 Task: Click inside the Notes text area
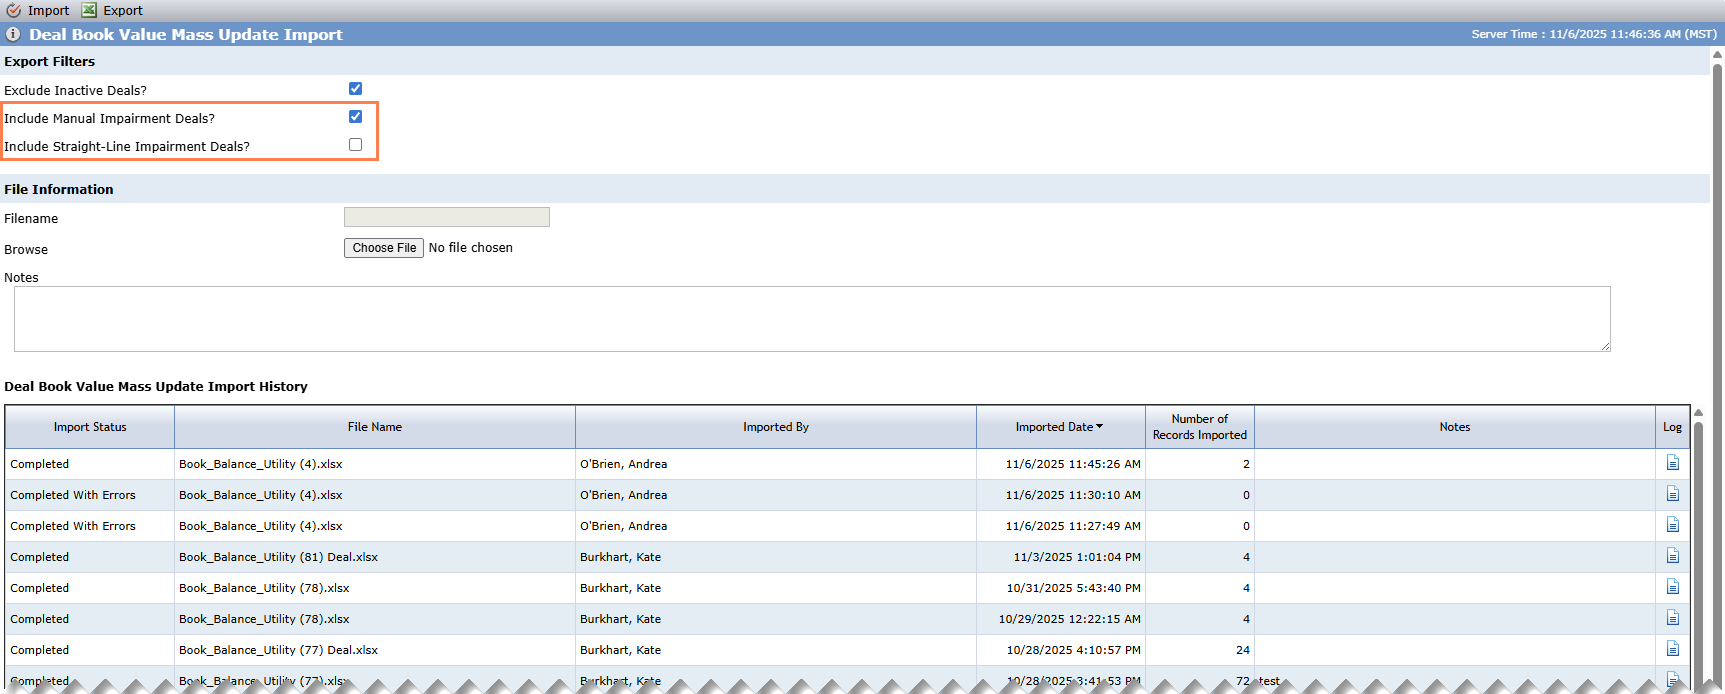(812, 319)
